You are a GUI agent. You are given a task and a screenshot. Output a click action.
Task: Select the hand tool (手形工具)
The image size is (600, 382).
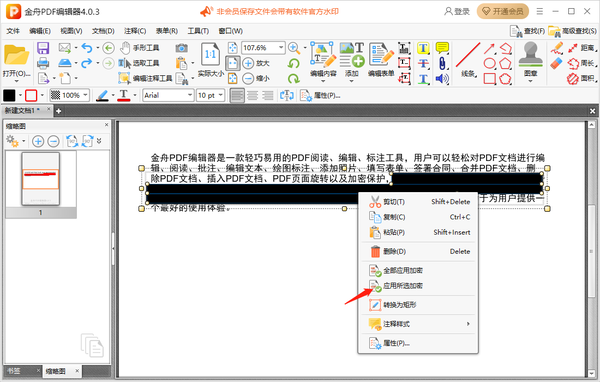pyautogui.click(x=140, y=48)
